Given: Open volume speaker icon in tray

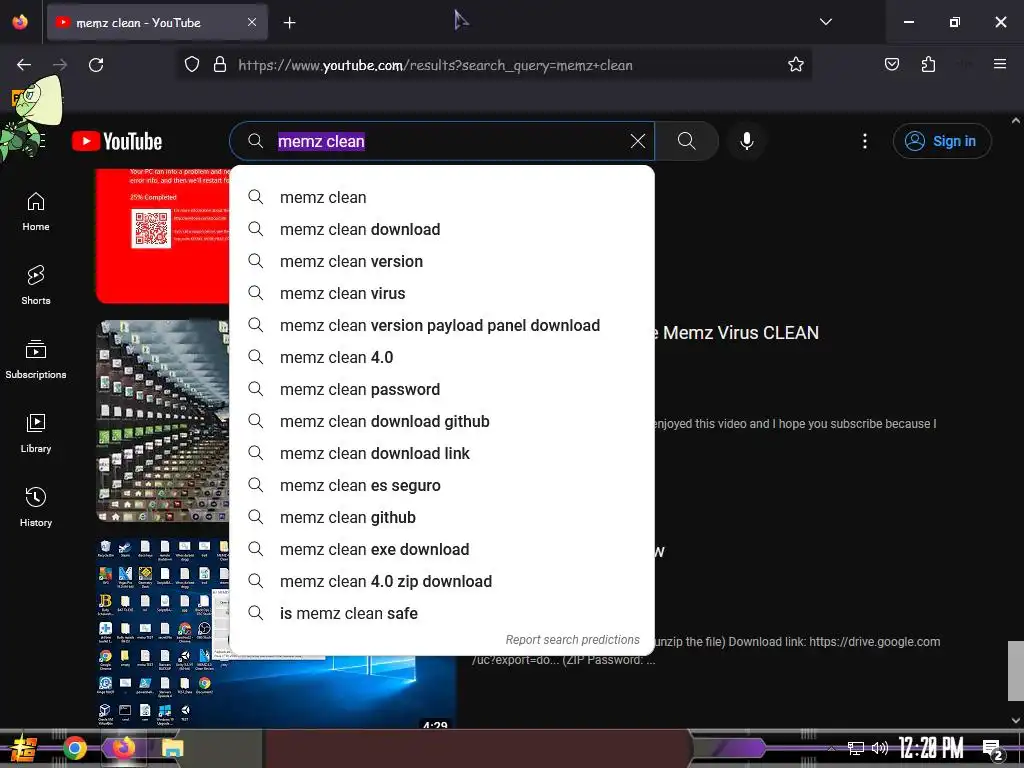Looking at the screenshot, I should tap(880, 748).
